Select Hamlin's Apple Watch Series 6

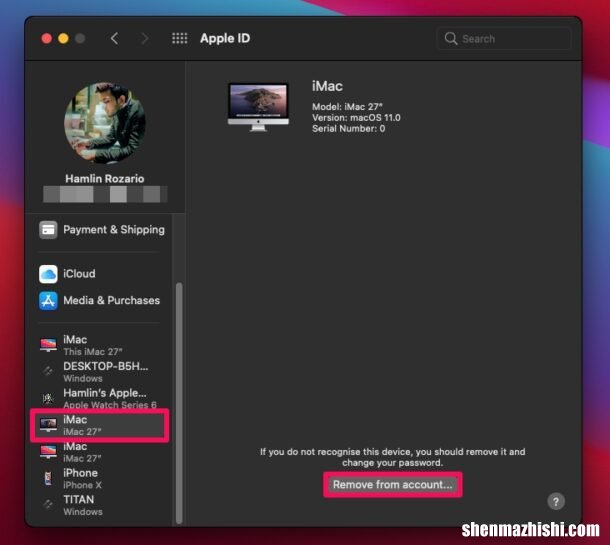pos(102,398)
